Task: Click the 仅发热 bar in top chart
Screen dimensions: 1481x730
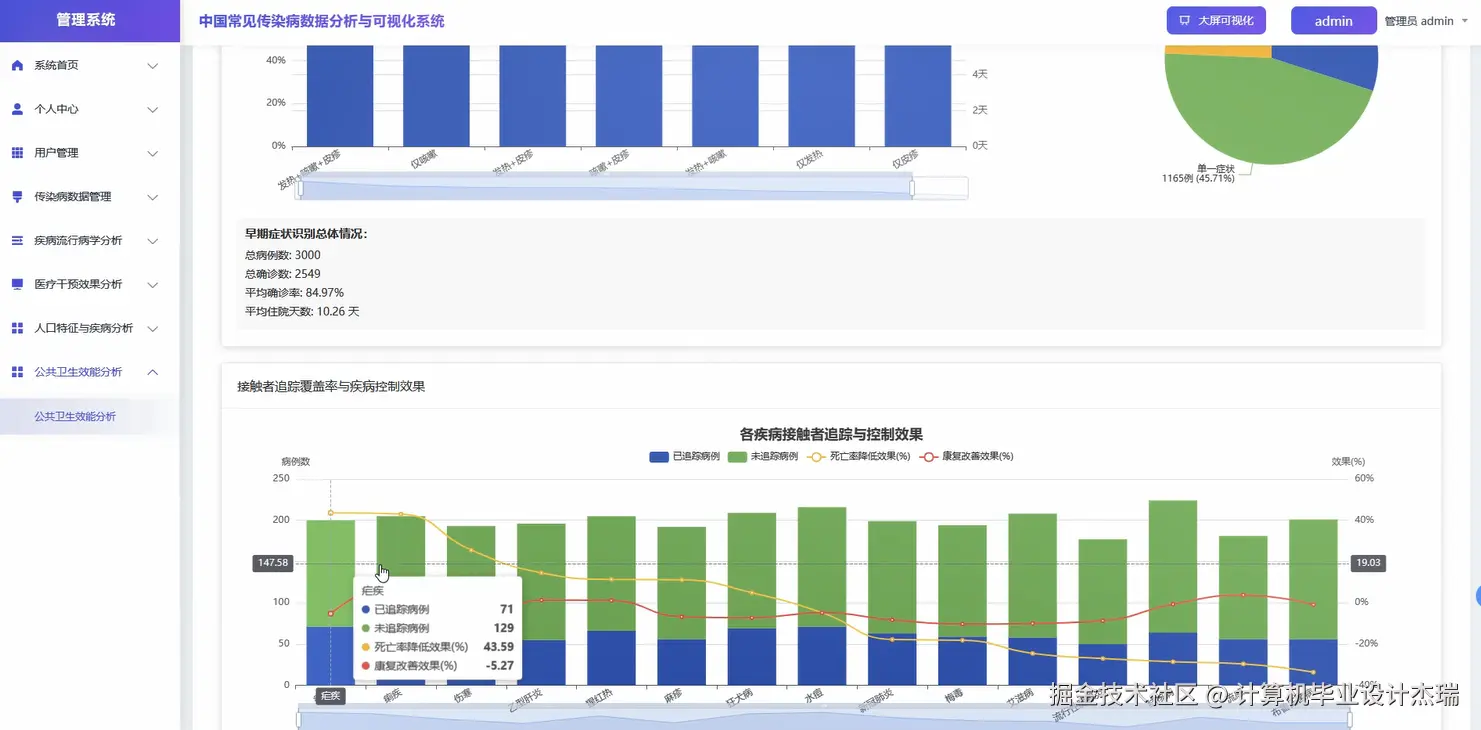Action: point(821,95)
